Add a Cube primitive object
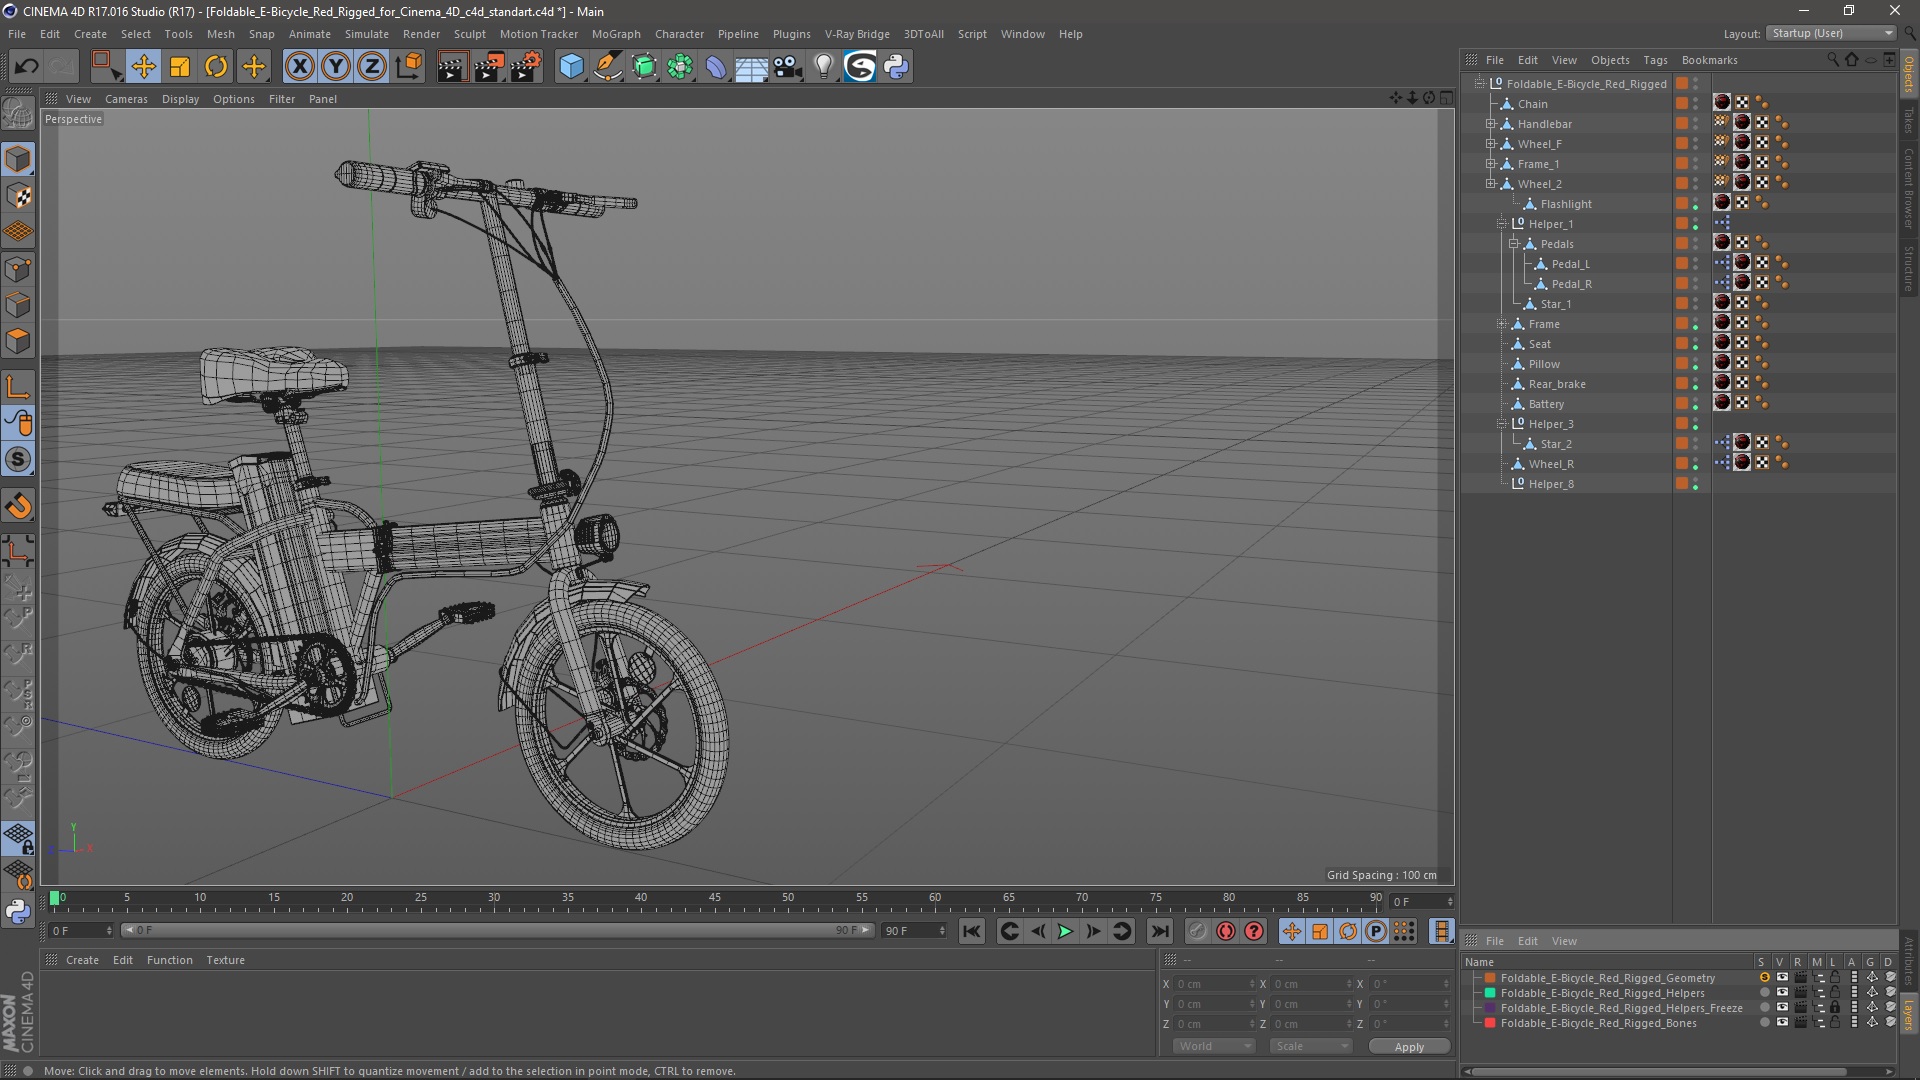The image size is (1920, 1080). click(571, 67)
